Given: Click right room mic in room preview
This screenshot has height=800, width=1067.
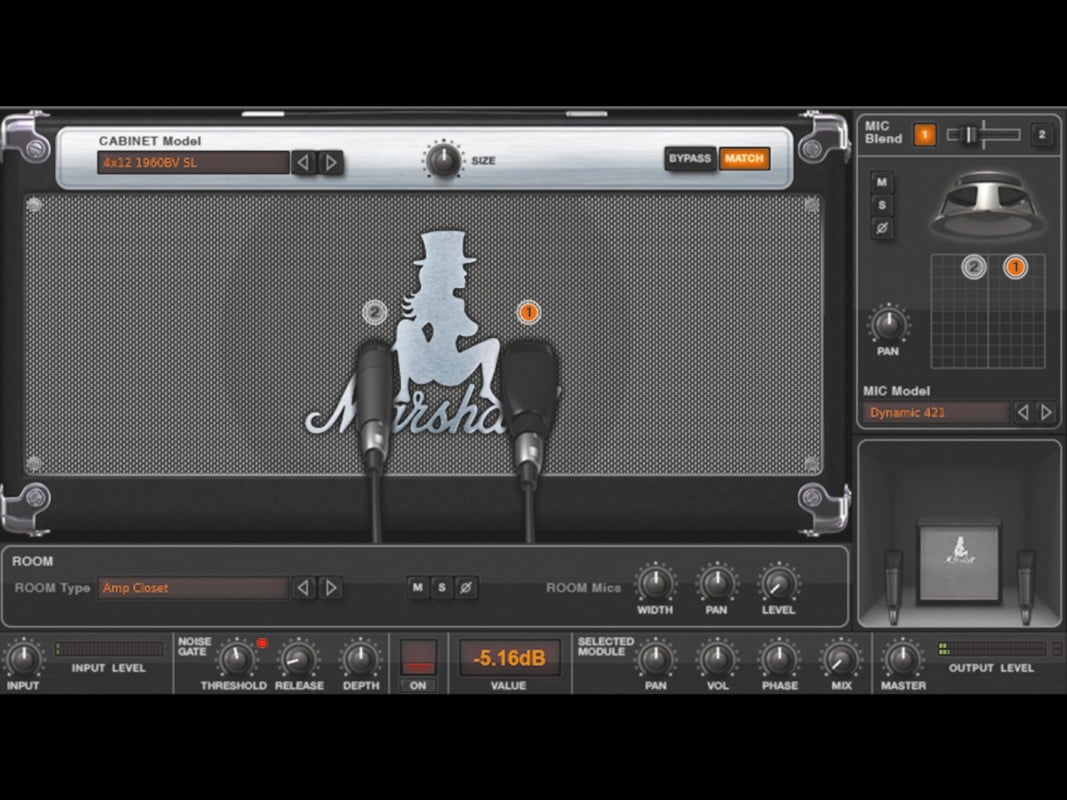Looking at the screenshot, I should click(1026, 586).
